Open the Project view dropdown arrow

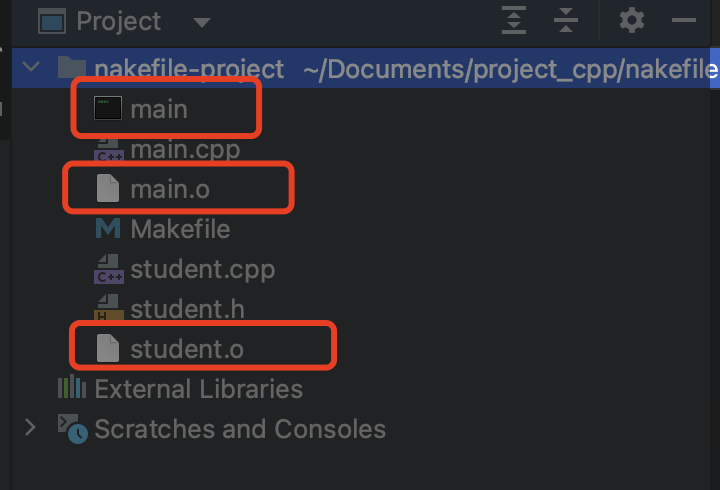(202, 22)
